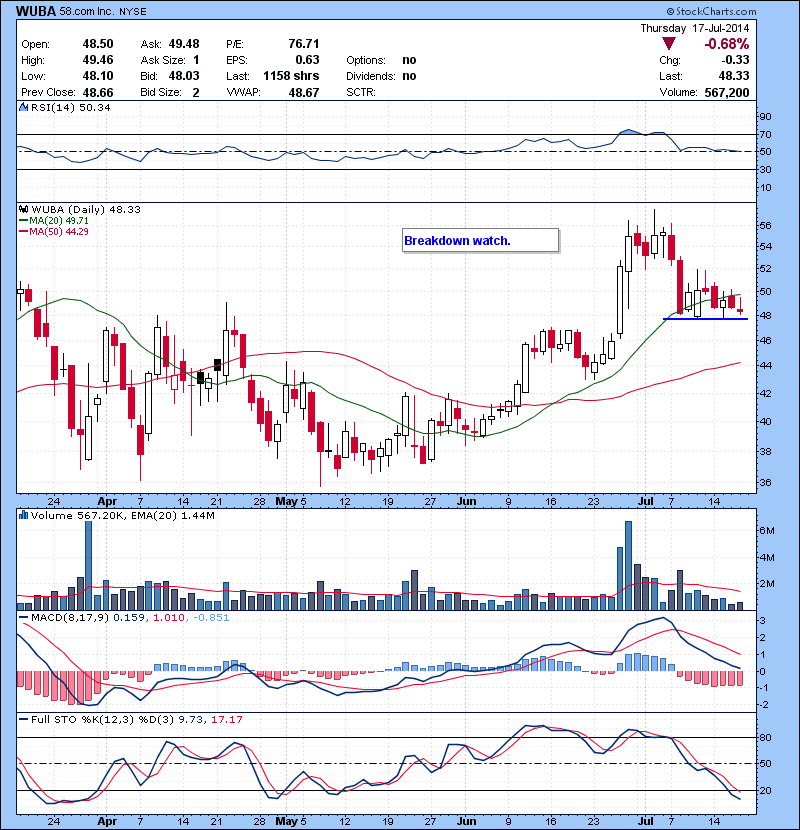Click the candlestick icon beside WUBA (Daily)
The width and height of the screenshot is (800, 830).
[24, 209]
